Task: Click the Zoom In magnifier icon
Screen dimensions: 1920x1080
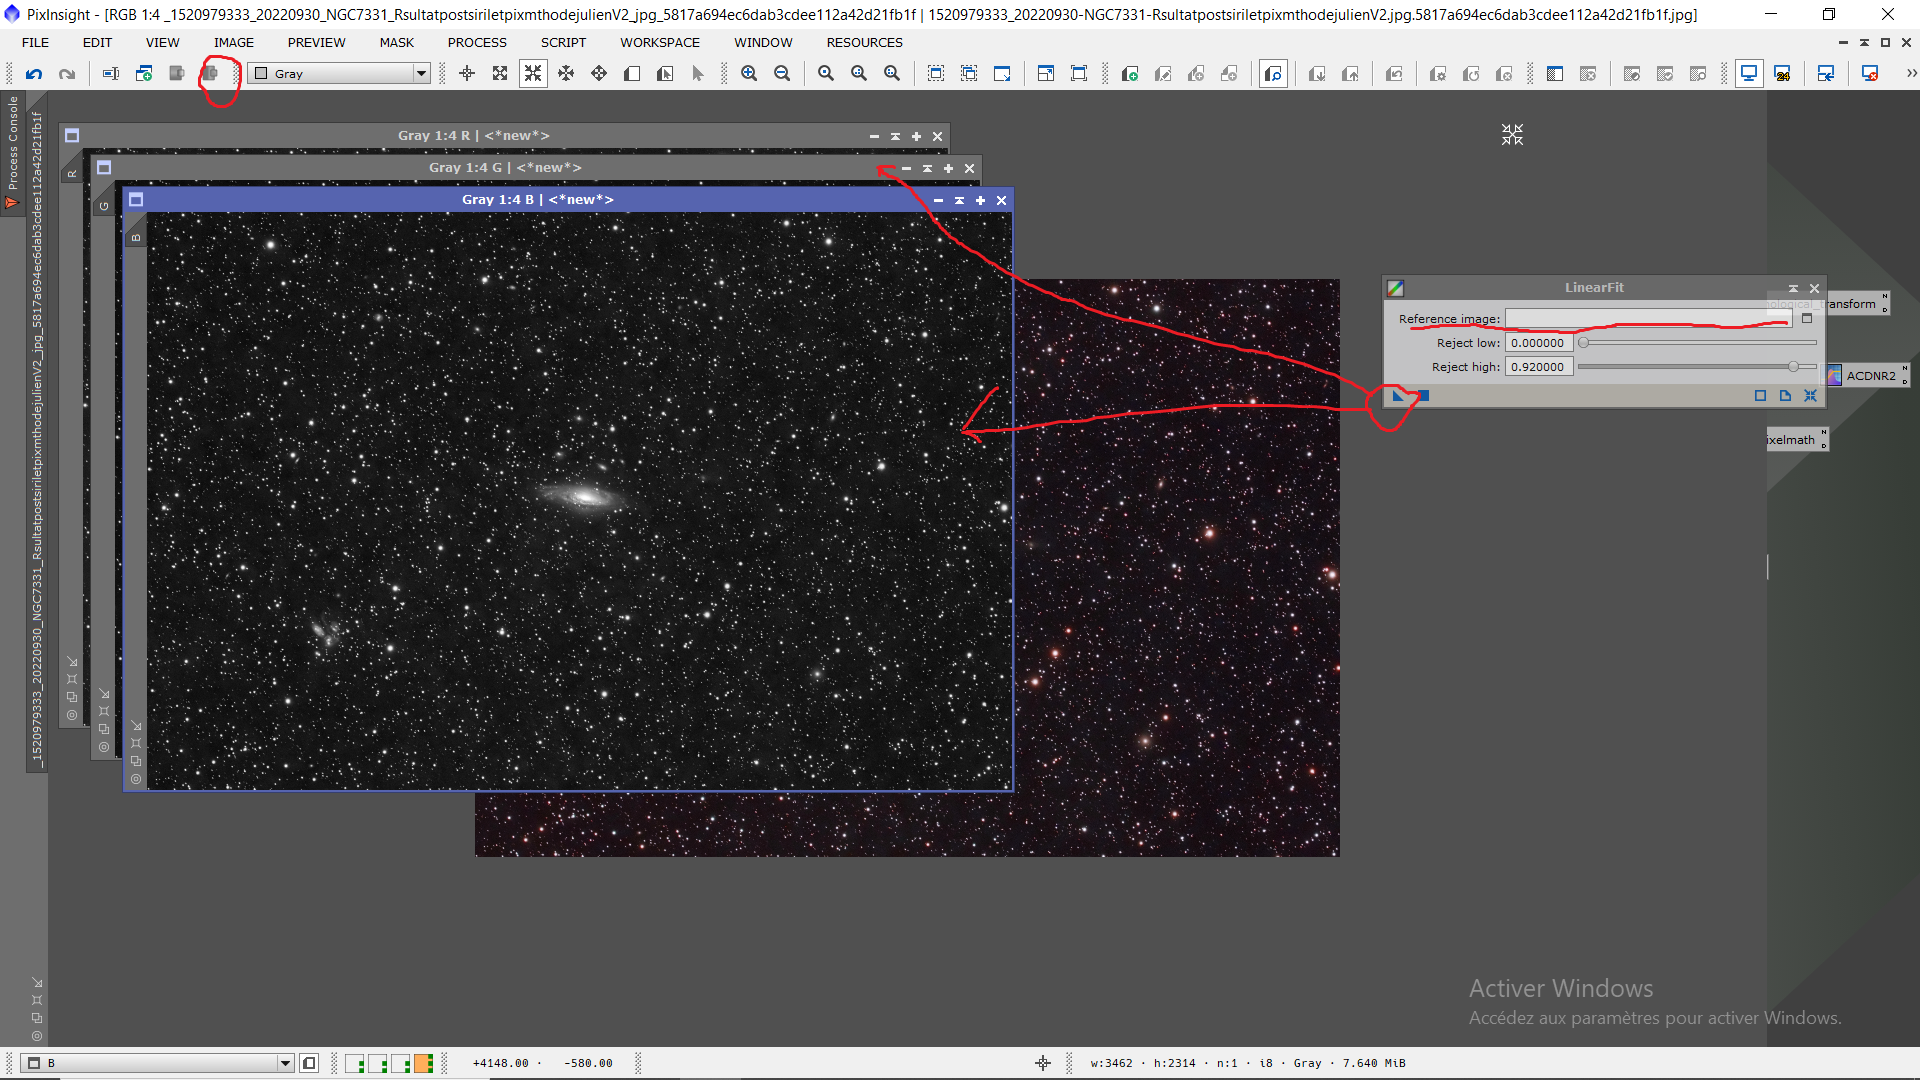Action: pyautogui.click(x=749, y=73)
